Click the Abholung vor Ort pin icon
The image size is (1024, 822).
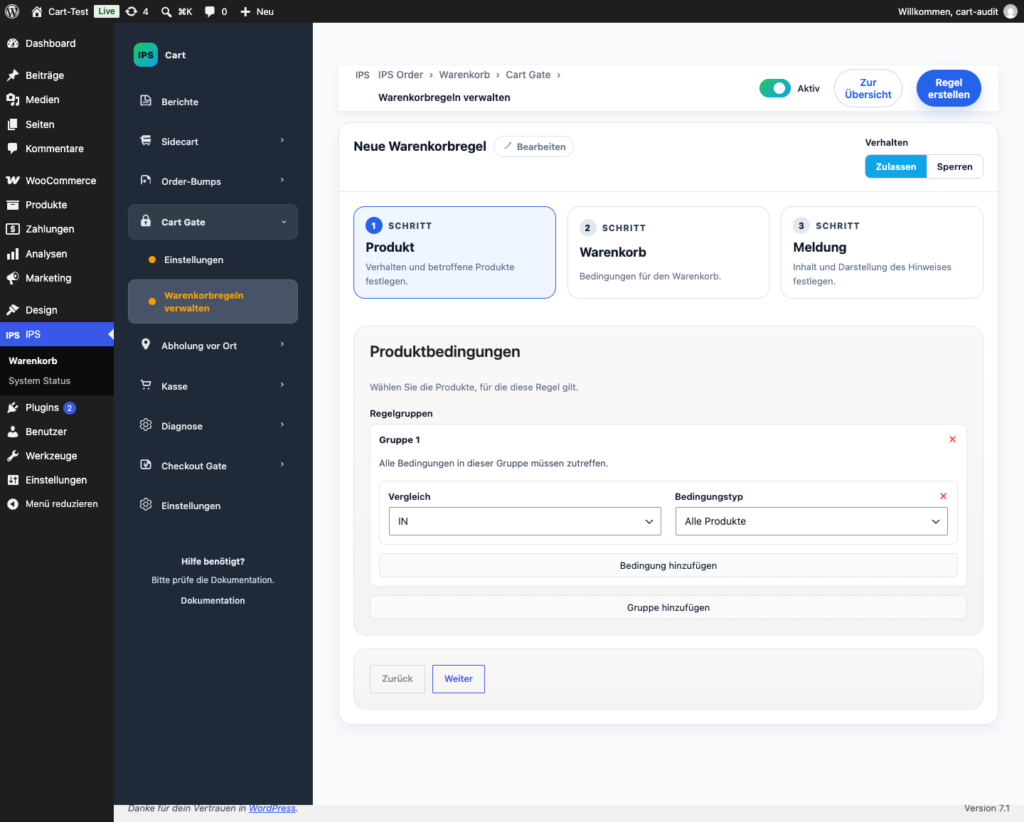tap(146, 345)
